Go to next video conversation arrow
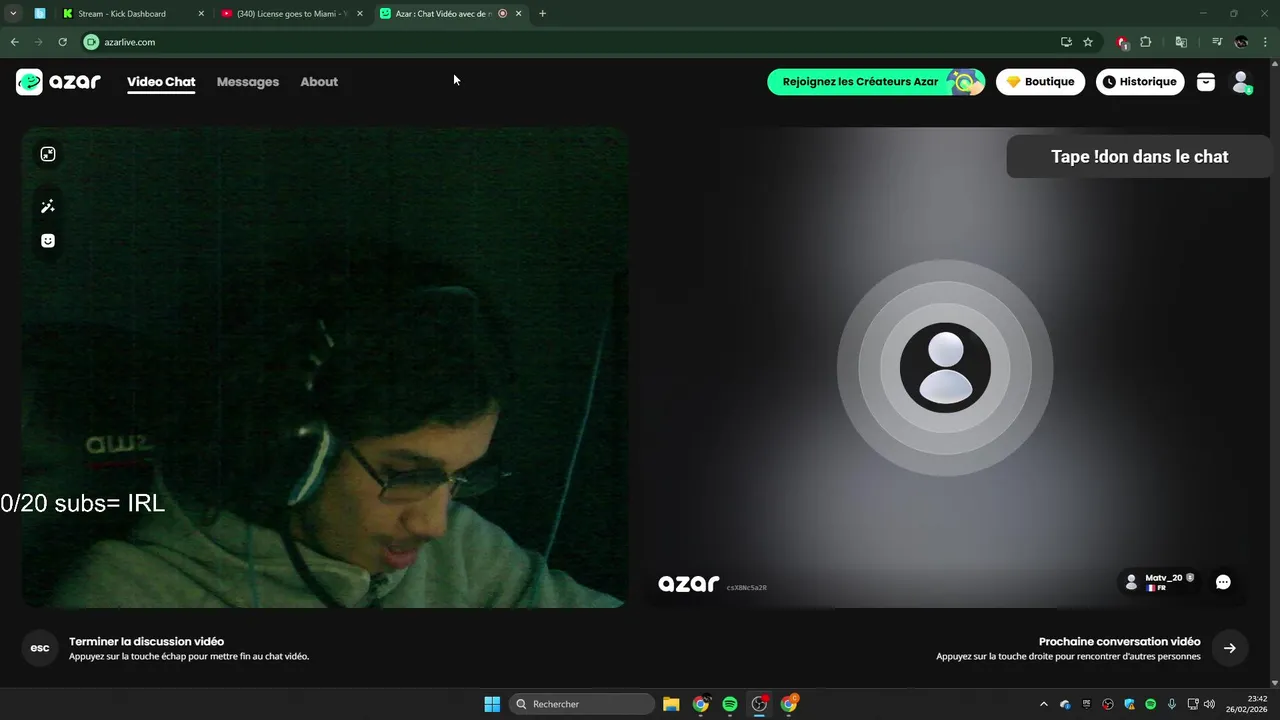 [x=1230, y=648]
